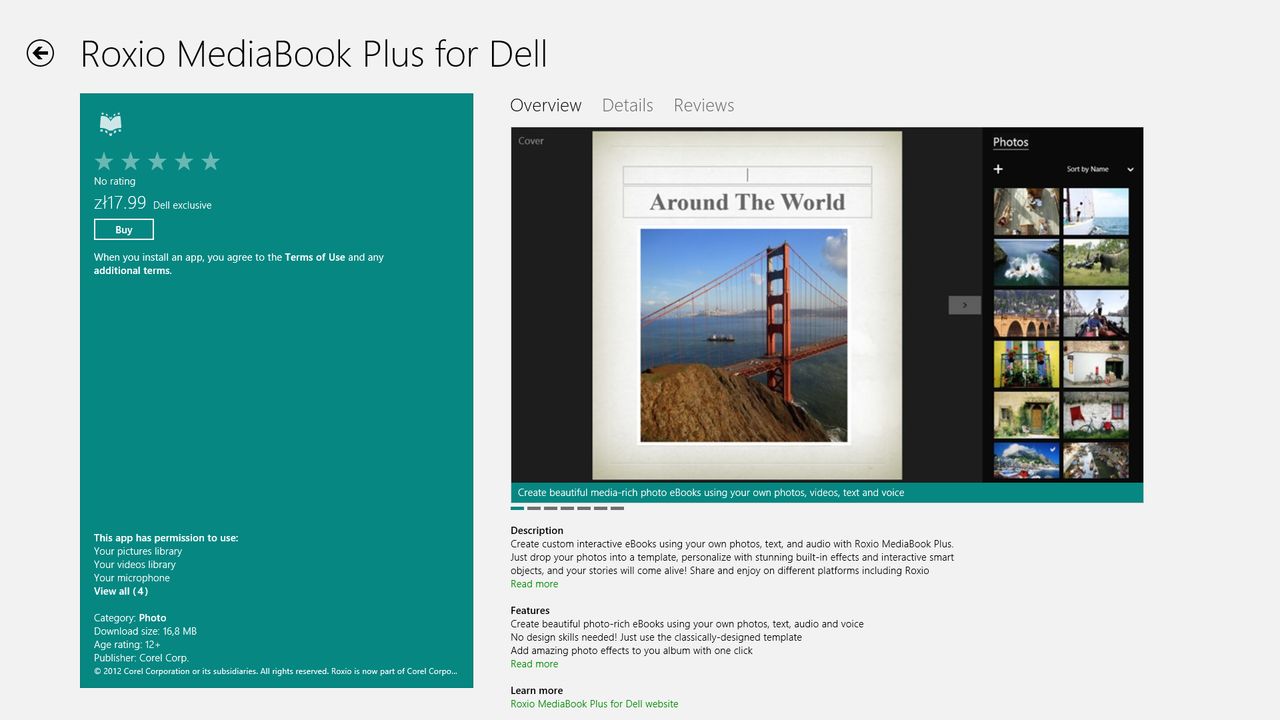This screenshot has width=1280, height=720.
Task: Select the yellow building photo thumbnail
Action: click(x=1027, y=364)
